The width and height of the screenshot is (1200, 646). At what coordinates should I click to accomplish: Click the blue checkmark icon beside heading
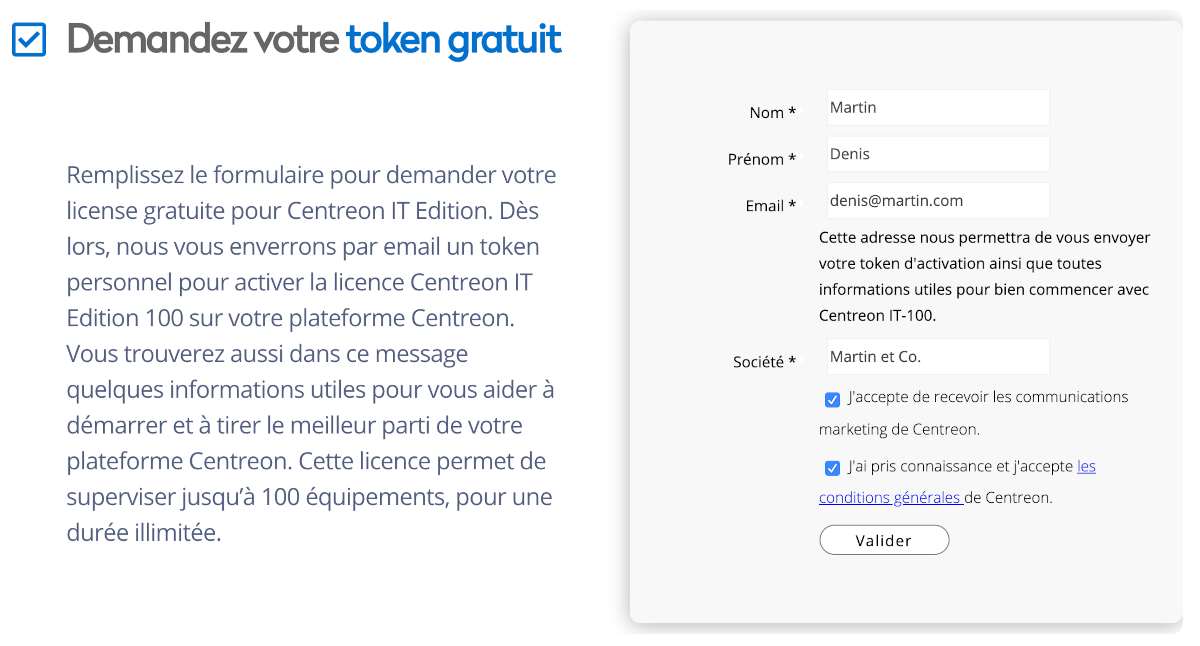click(x=29, y=40)
